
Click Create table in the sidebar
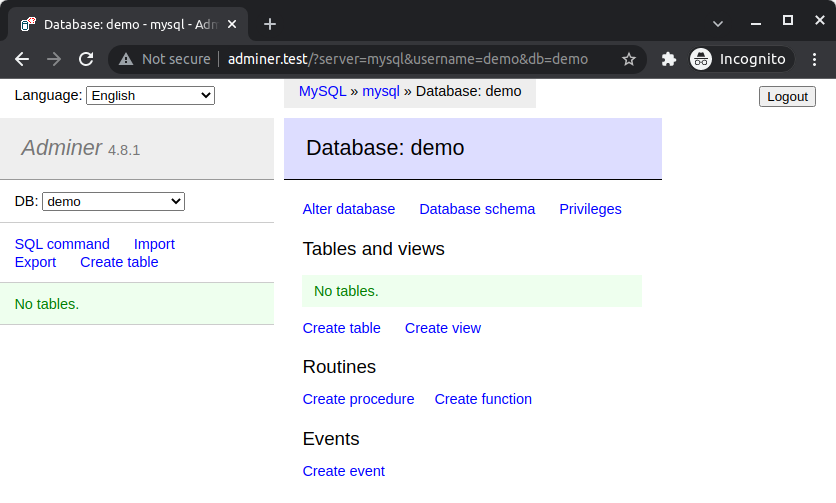(119, 262)
